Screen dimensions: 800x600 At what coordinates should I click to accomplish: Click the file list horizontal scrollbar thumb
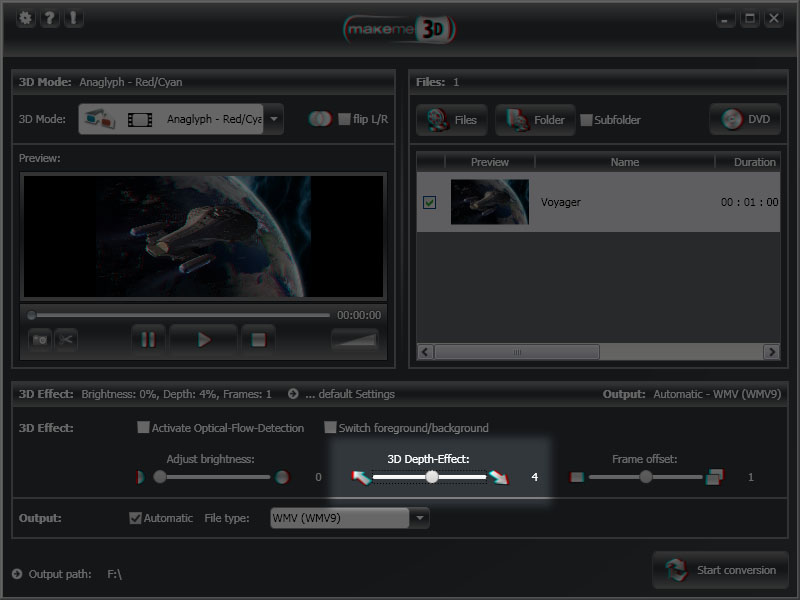point(517,352)
